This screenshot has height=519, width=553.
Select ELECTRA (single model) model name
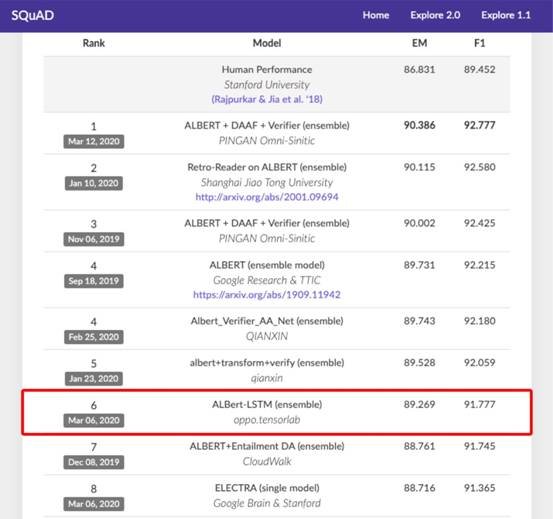click(x=267, y=488)
